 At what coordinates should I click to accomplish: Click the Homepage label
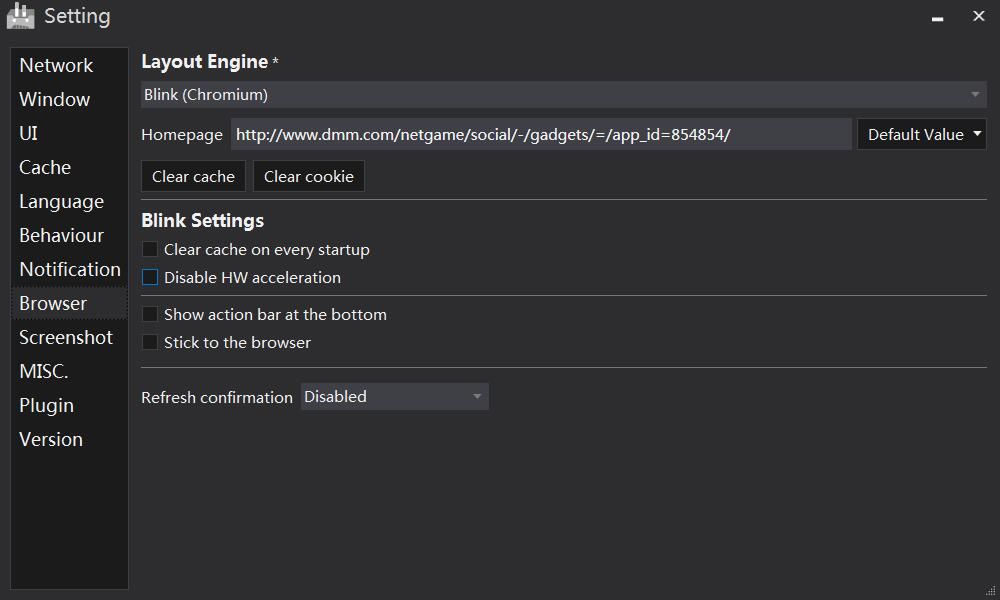[182, 135]
